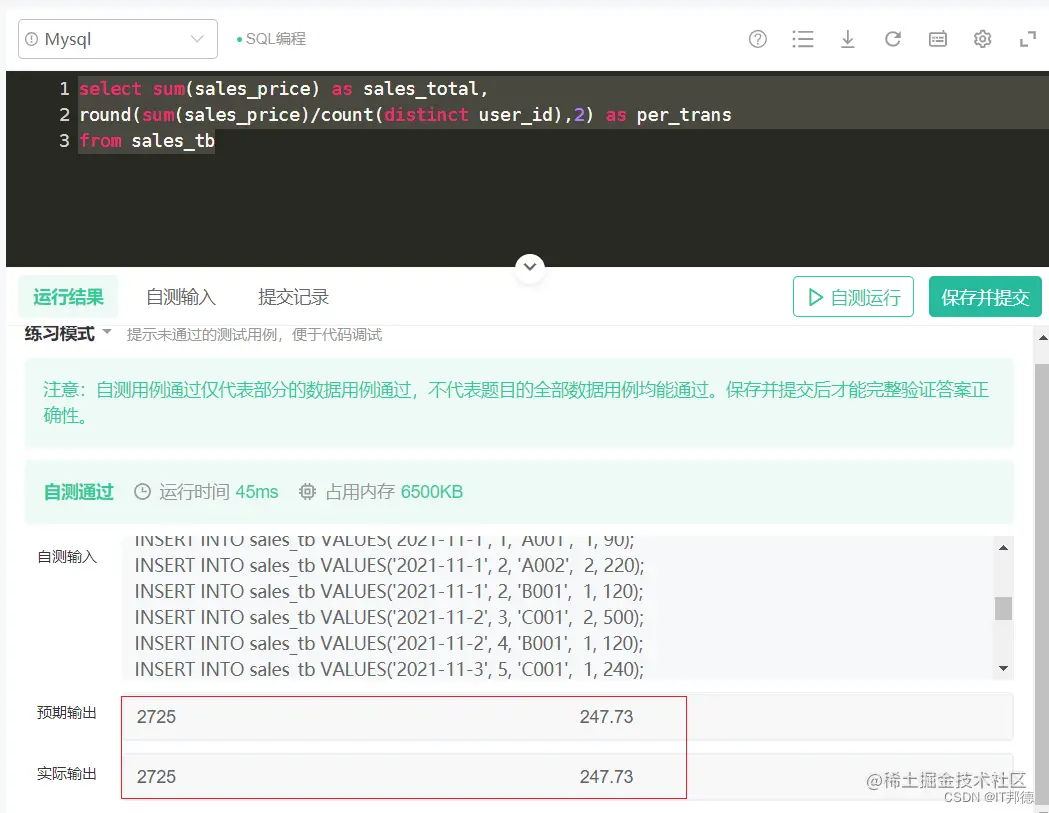Click expected output value 2725

(157, 717)
